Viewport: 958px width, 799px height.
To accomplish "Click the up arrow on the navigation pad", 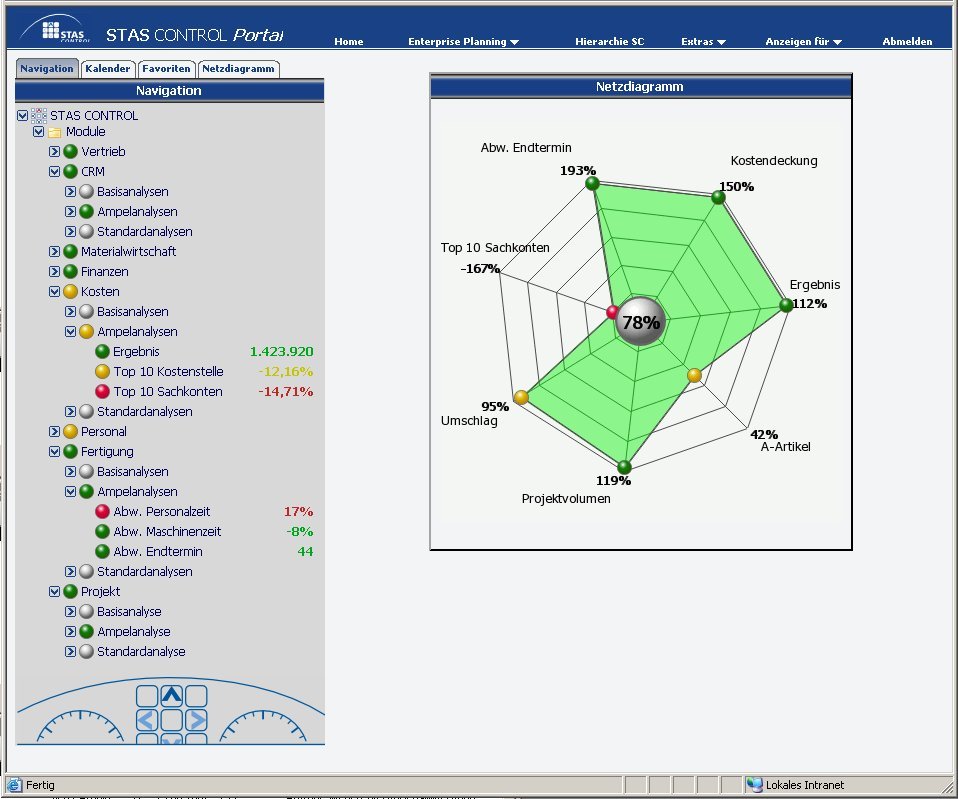I will click(x=172, y=696).
